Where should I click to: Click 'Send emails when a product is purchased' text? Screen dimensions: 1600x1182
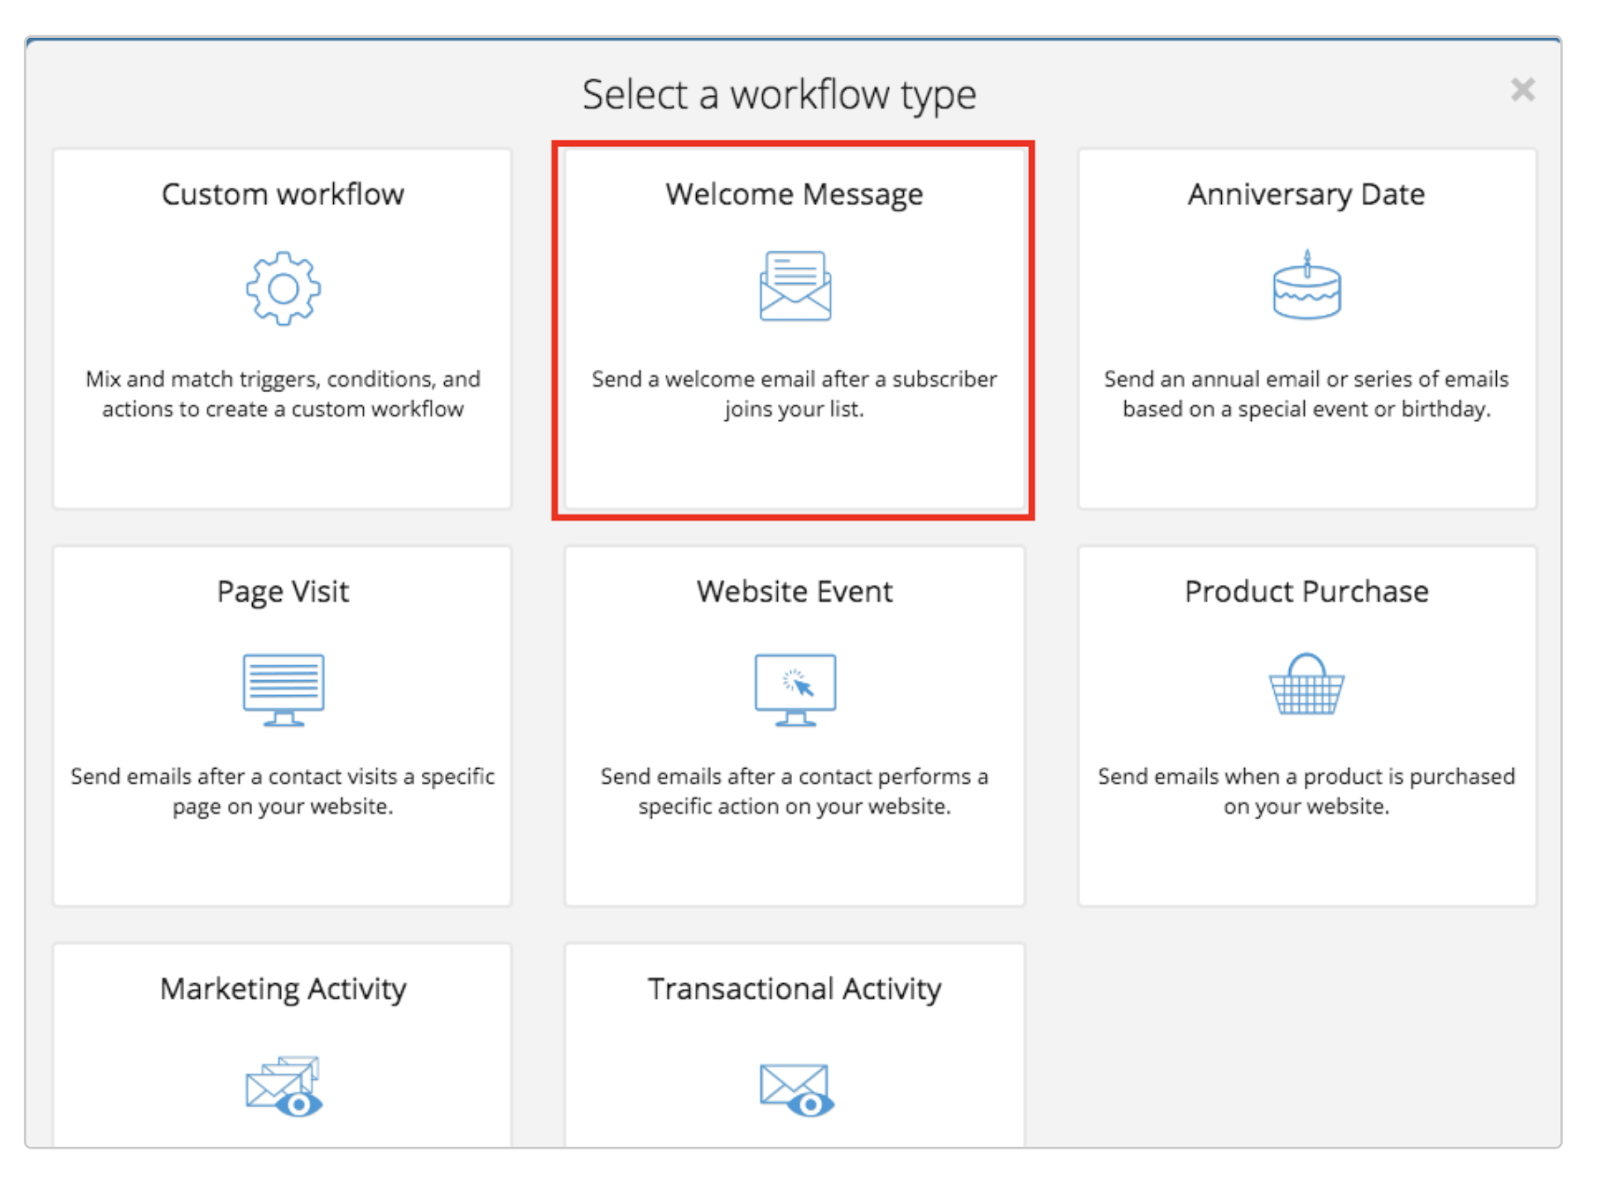pyautogui.click(x=1307, y=791)
